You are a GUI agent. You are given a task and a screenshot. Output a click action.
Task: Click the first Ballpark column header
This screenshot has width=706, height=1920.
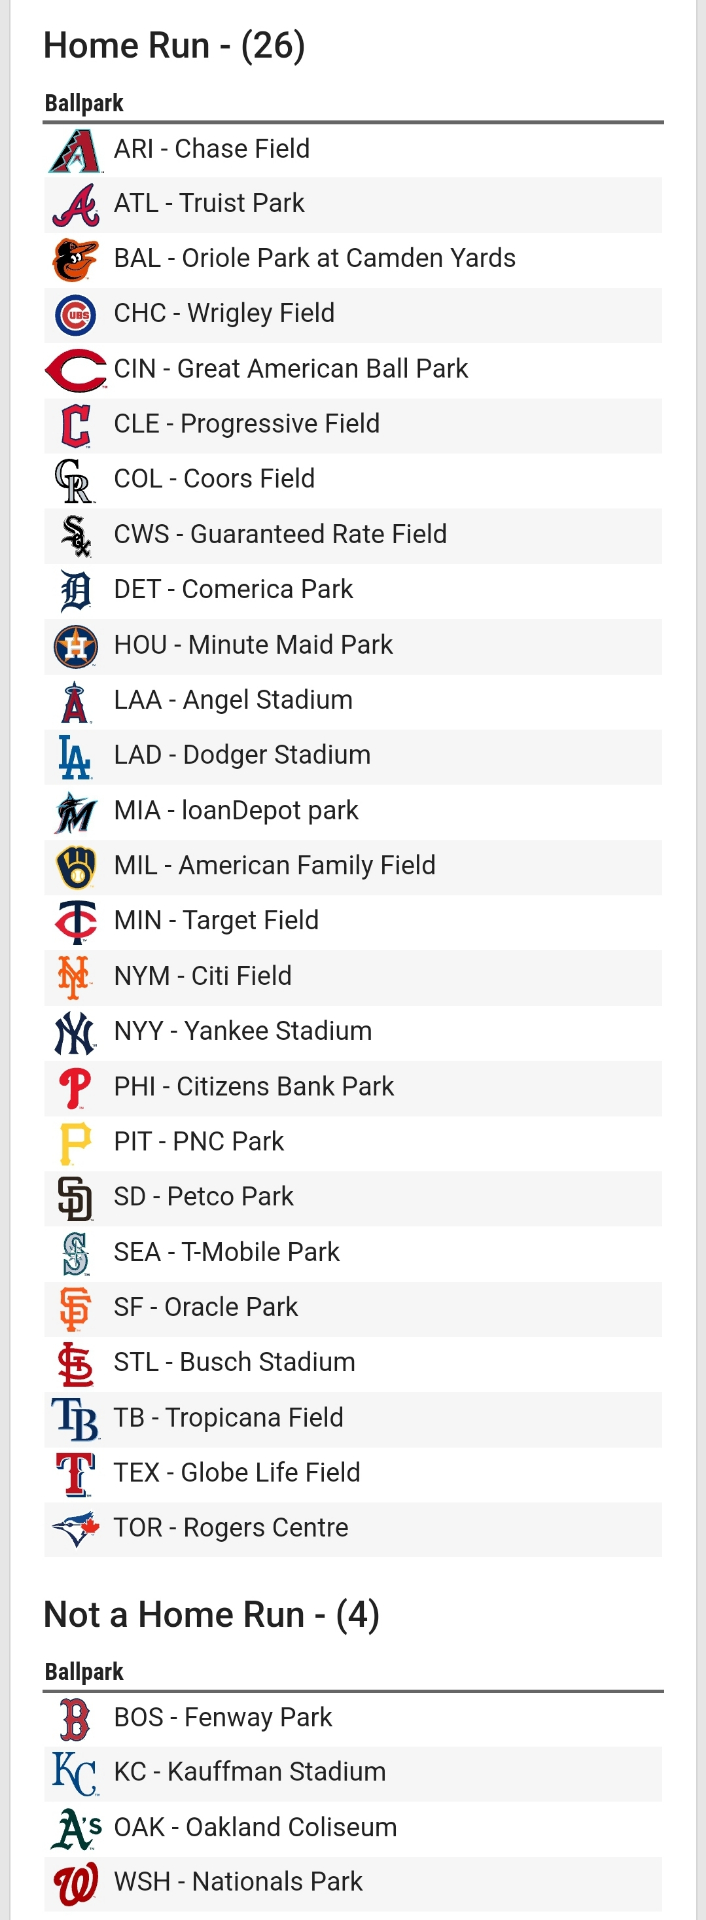84,103
